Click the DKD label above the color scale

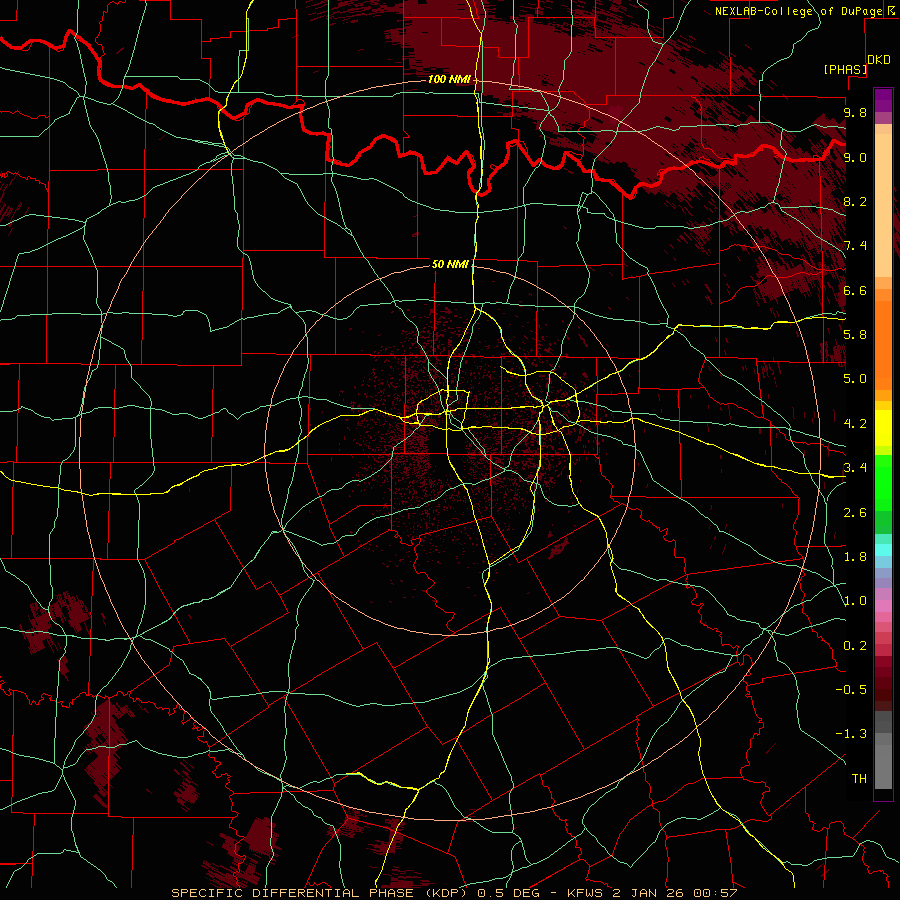(x=879, y=60)
